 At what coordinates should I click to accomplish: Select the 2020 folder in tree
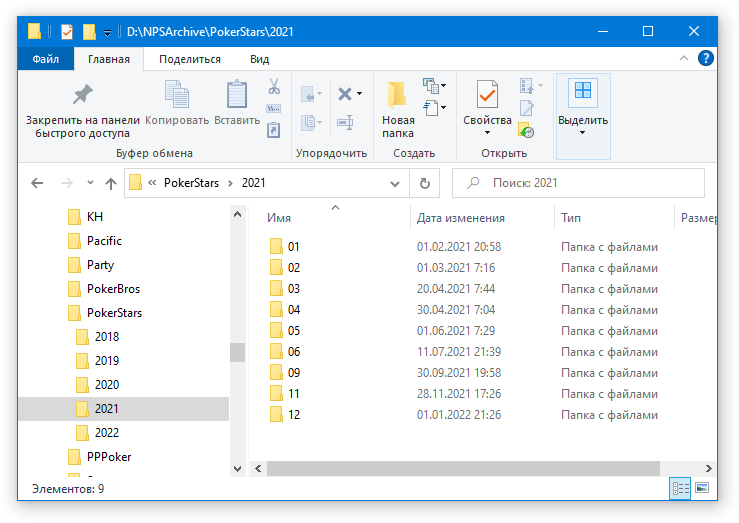coord(107,384)
